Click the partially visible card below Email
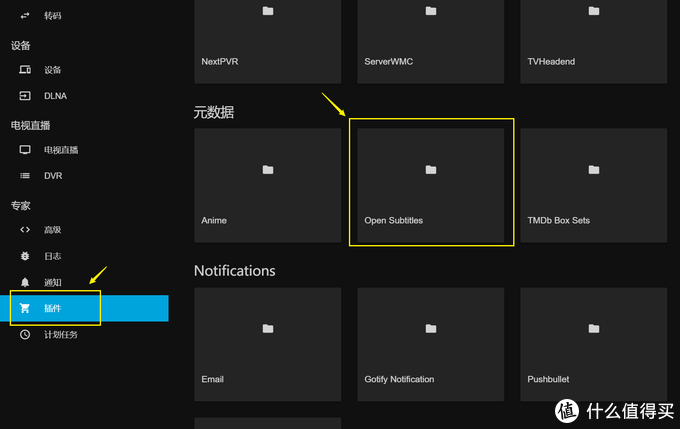Viewport: 680px width, 429px height. [267, 423]
